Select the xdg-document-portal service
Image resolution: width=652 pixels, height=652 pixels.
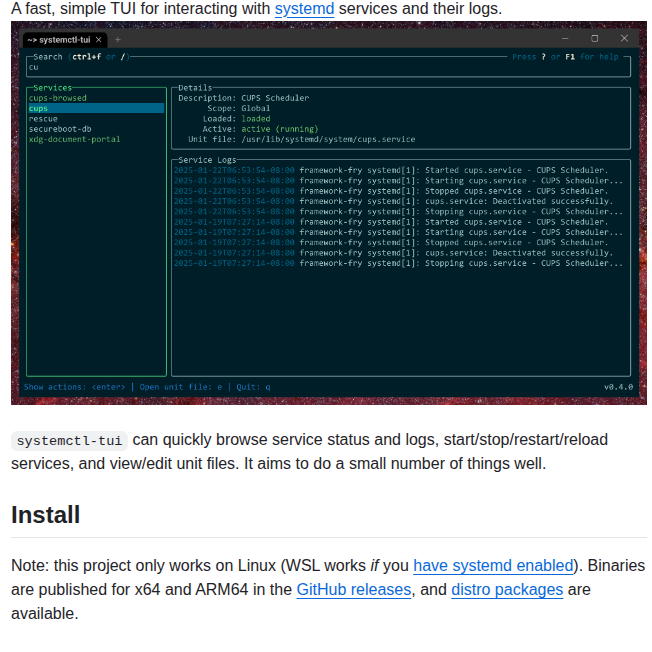(74, 139)
